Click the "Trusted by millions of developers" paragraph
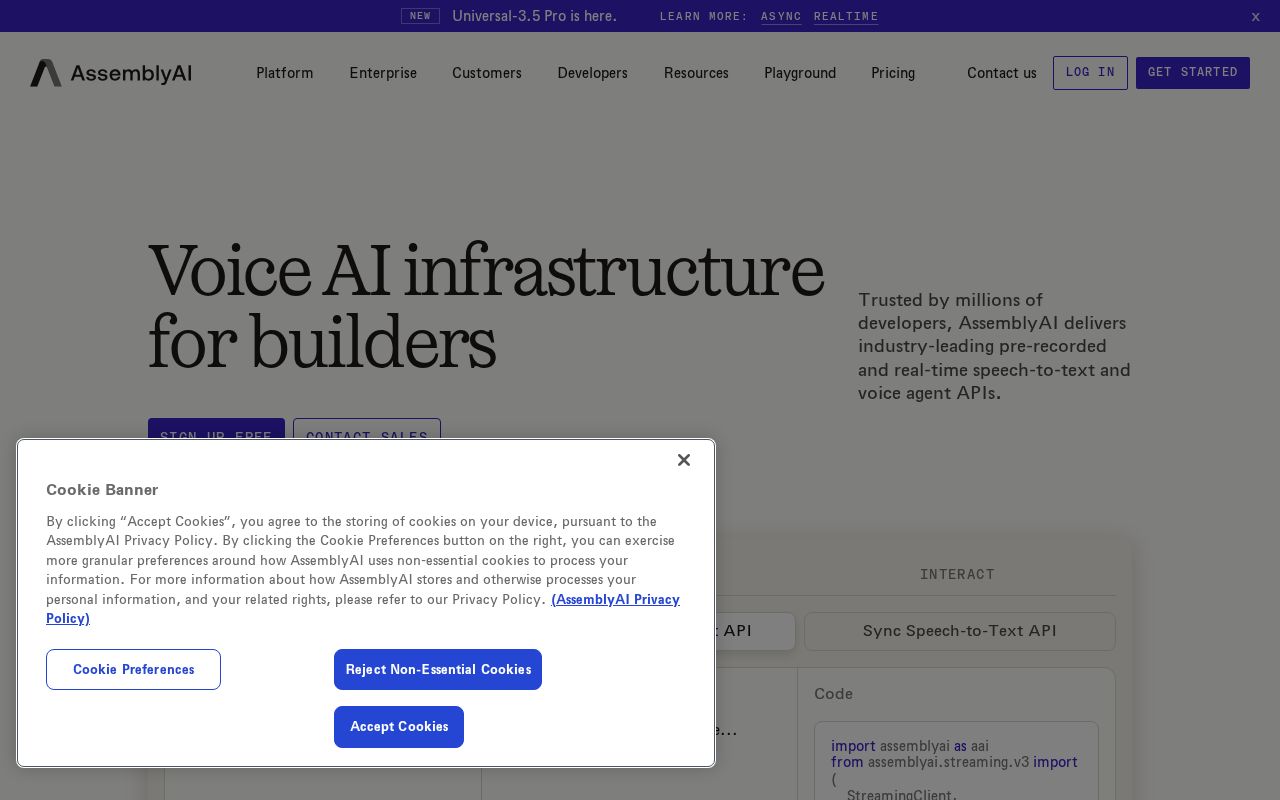 tap(994, 346)
